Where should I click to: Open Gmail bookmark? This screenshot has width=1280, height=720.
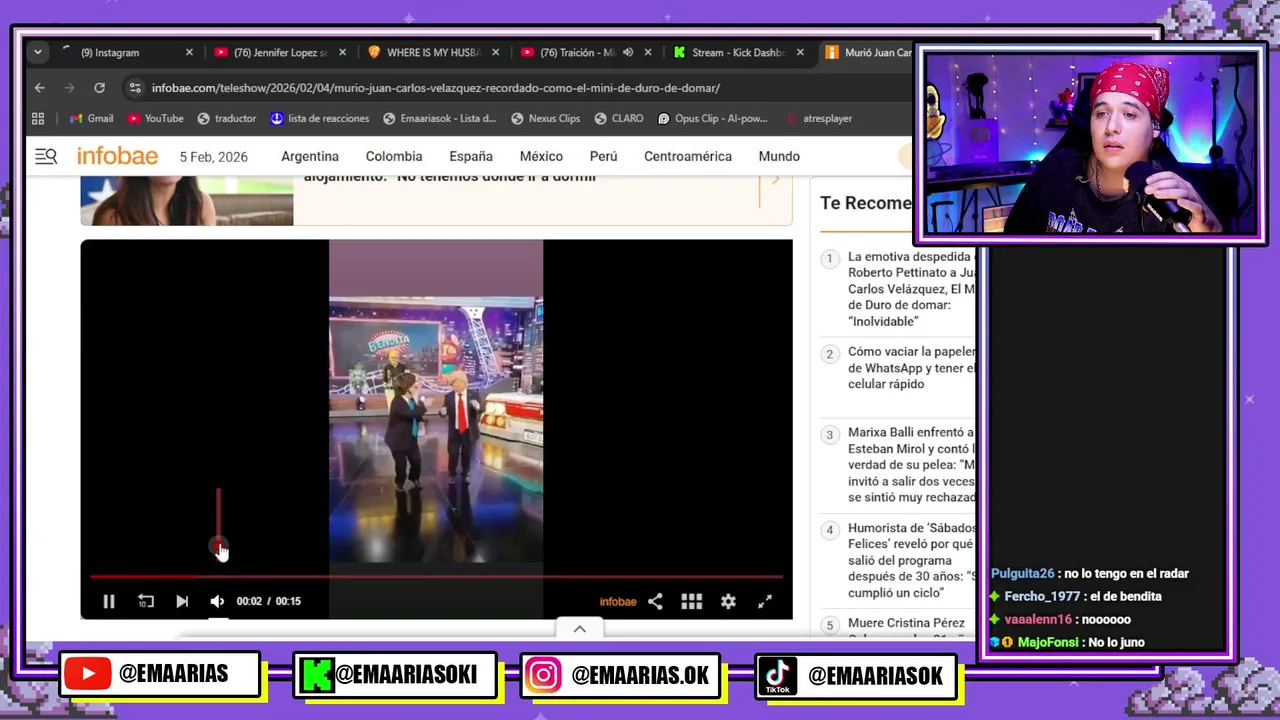click(91, 118)
